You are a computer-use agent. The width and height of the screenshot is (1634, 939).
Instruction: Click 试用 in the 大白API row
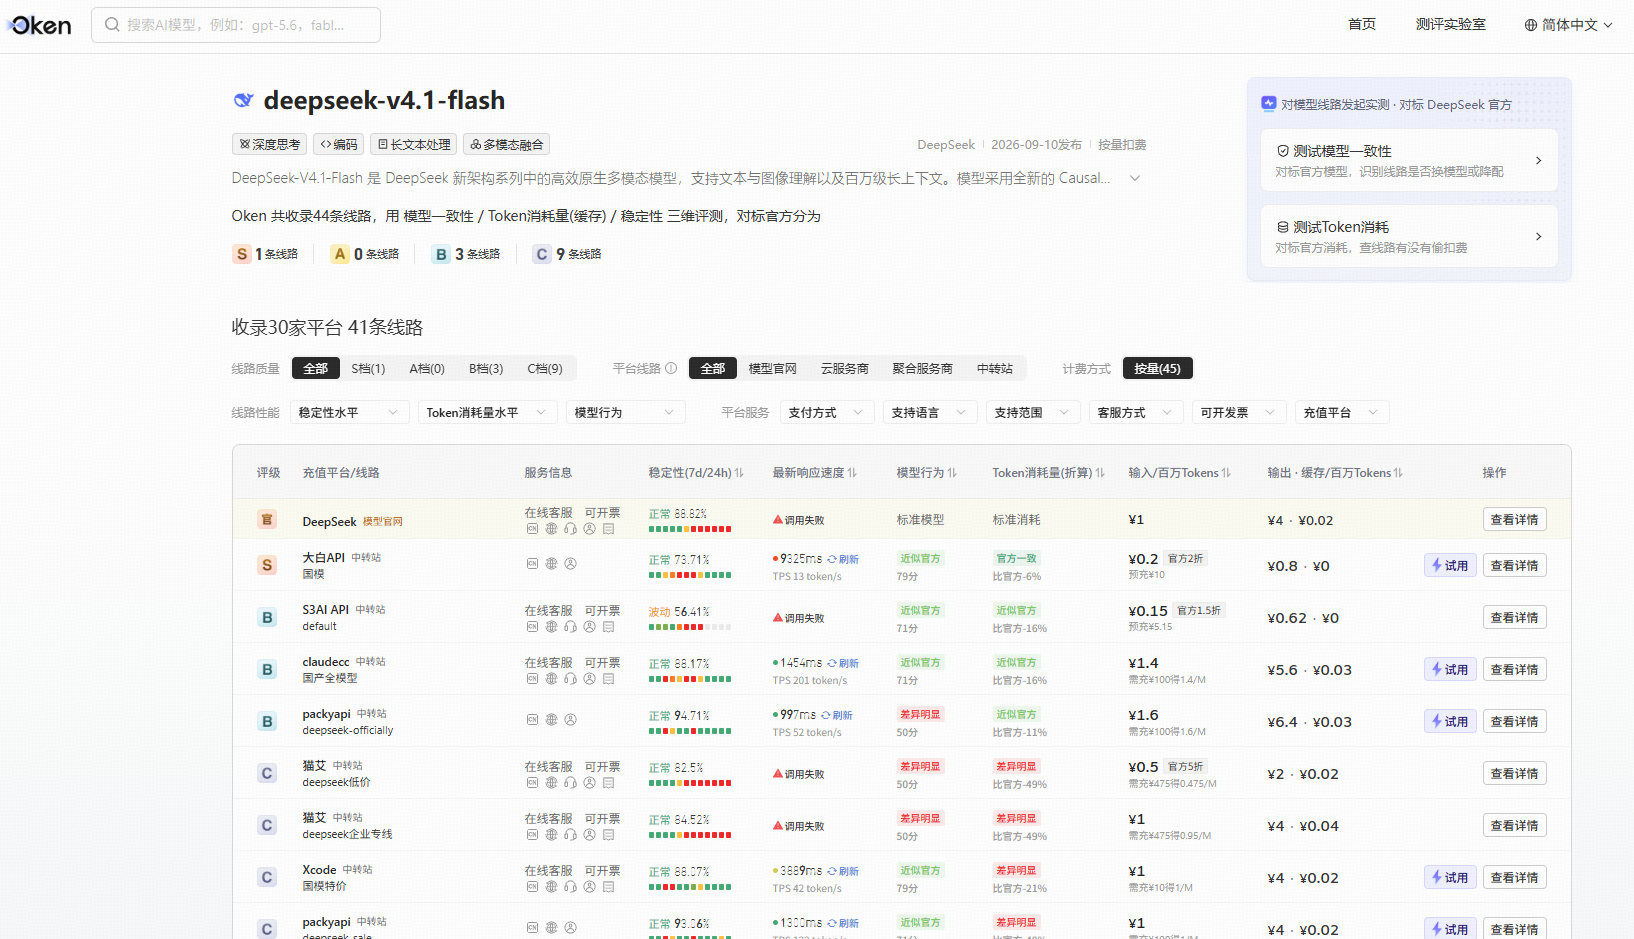[1450, 566]
